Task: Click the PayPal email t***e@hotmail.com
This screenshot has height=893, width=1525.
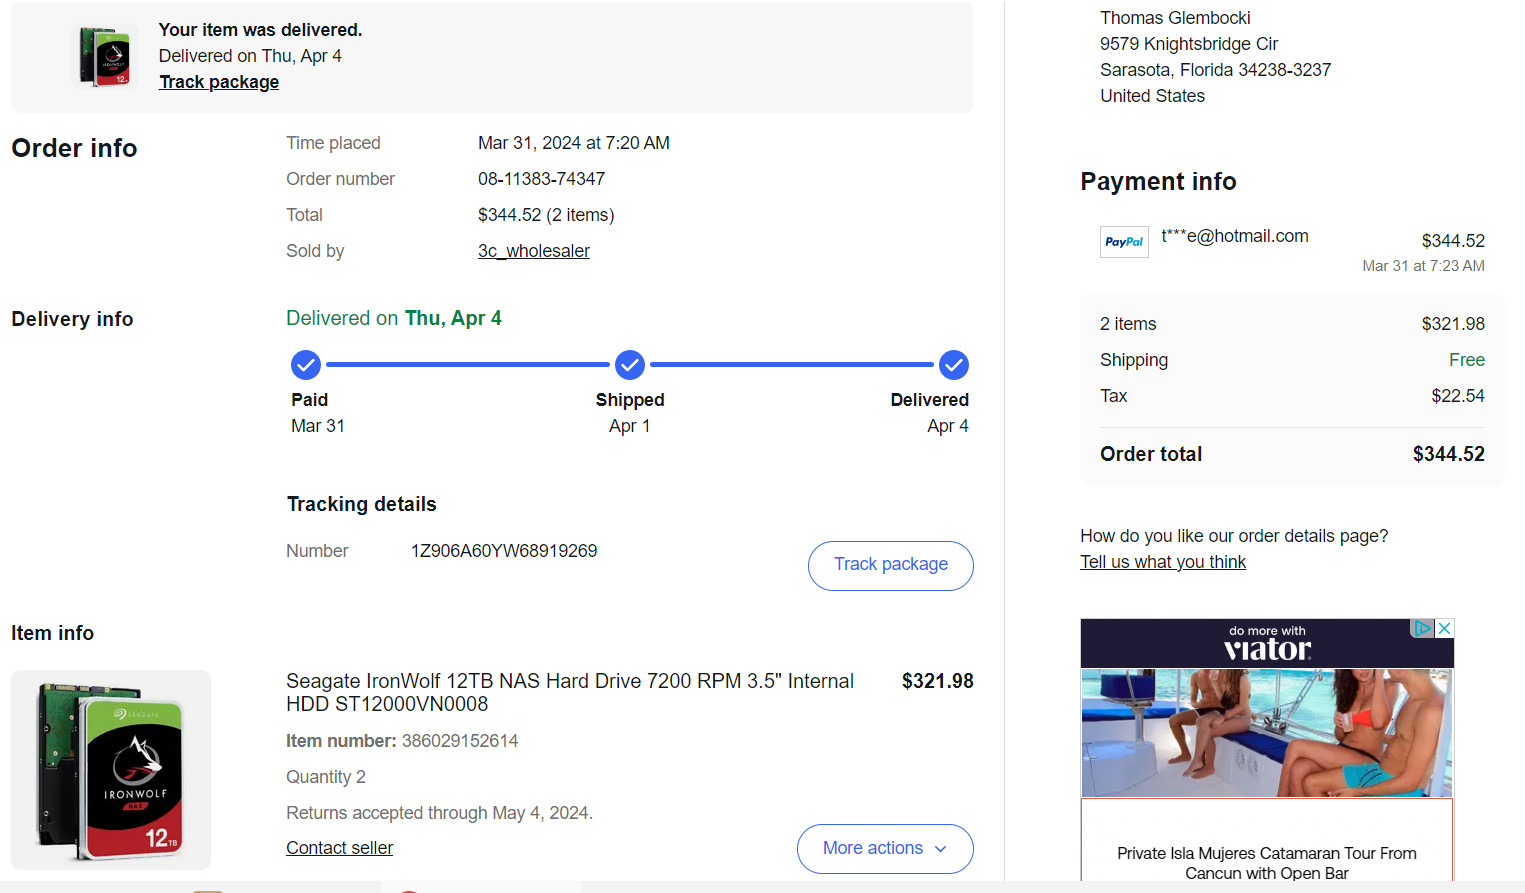Action: tap(1235, 236)
